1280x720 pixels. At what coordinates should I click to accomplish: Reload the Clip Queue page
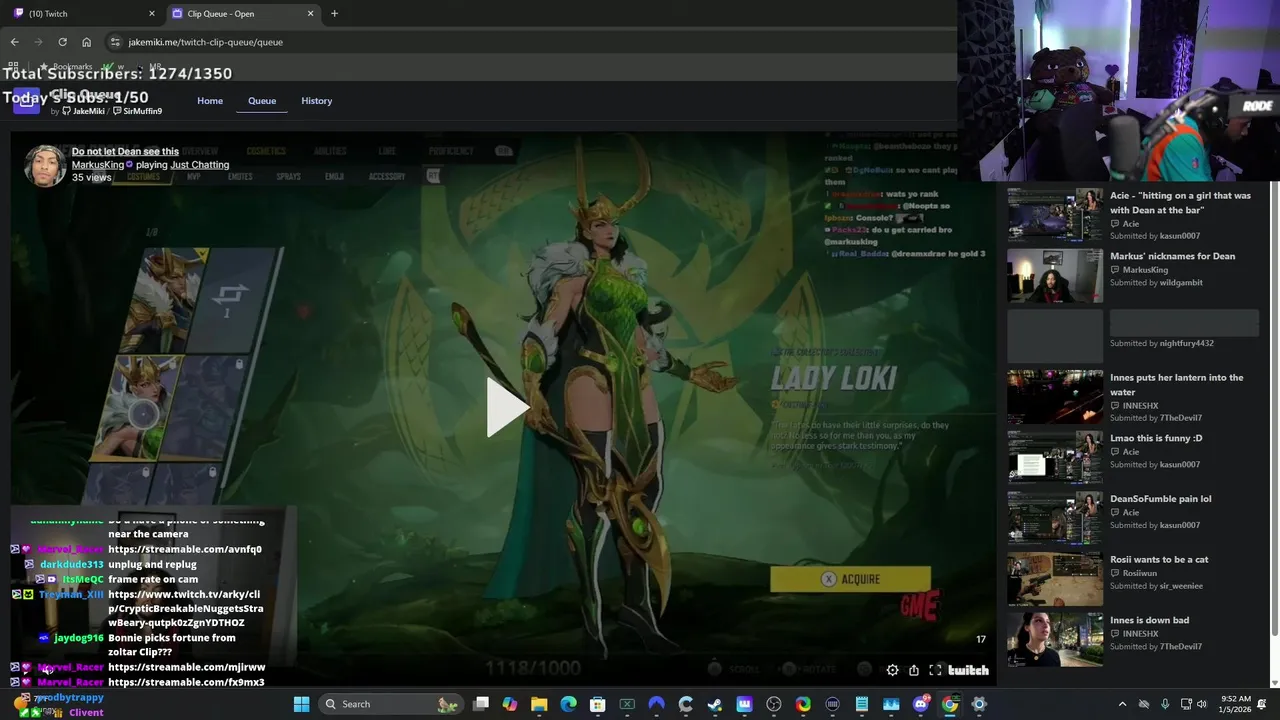click(x=62, y=42)
